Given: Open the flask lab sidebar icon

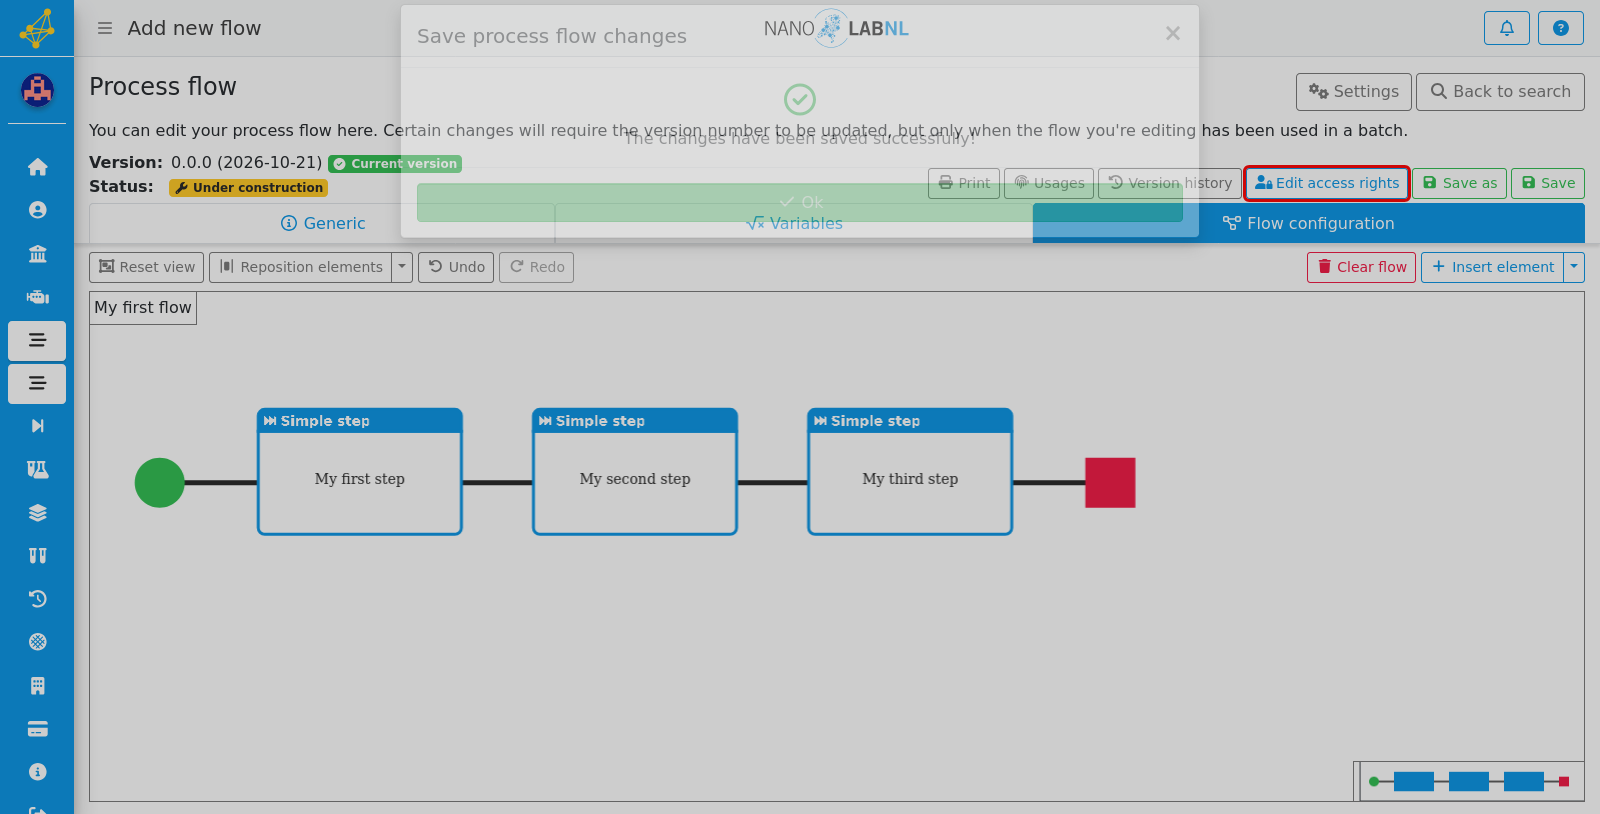Looking at the screenshot, I should pos(37,469).
